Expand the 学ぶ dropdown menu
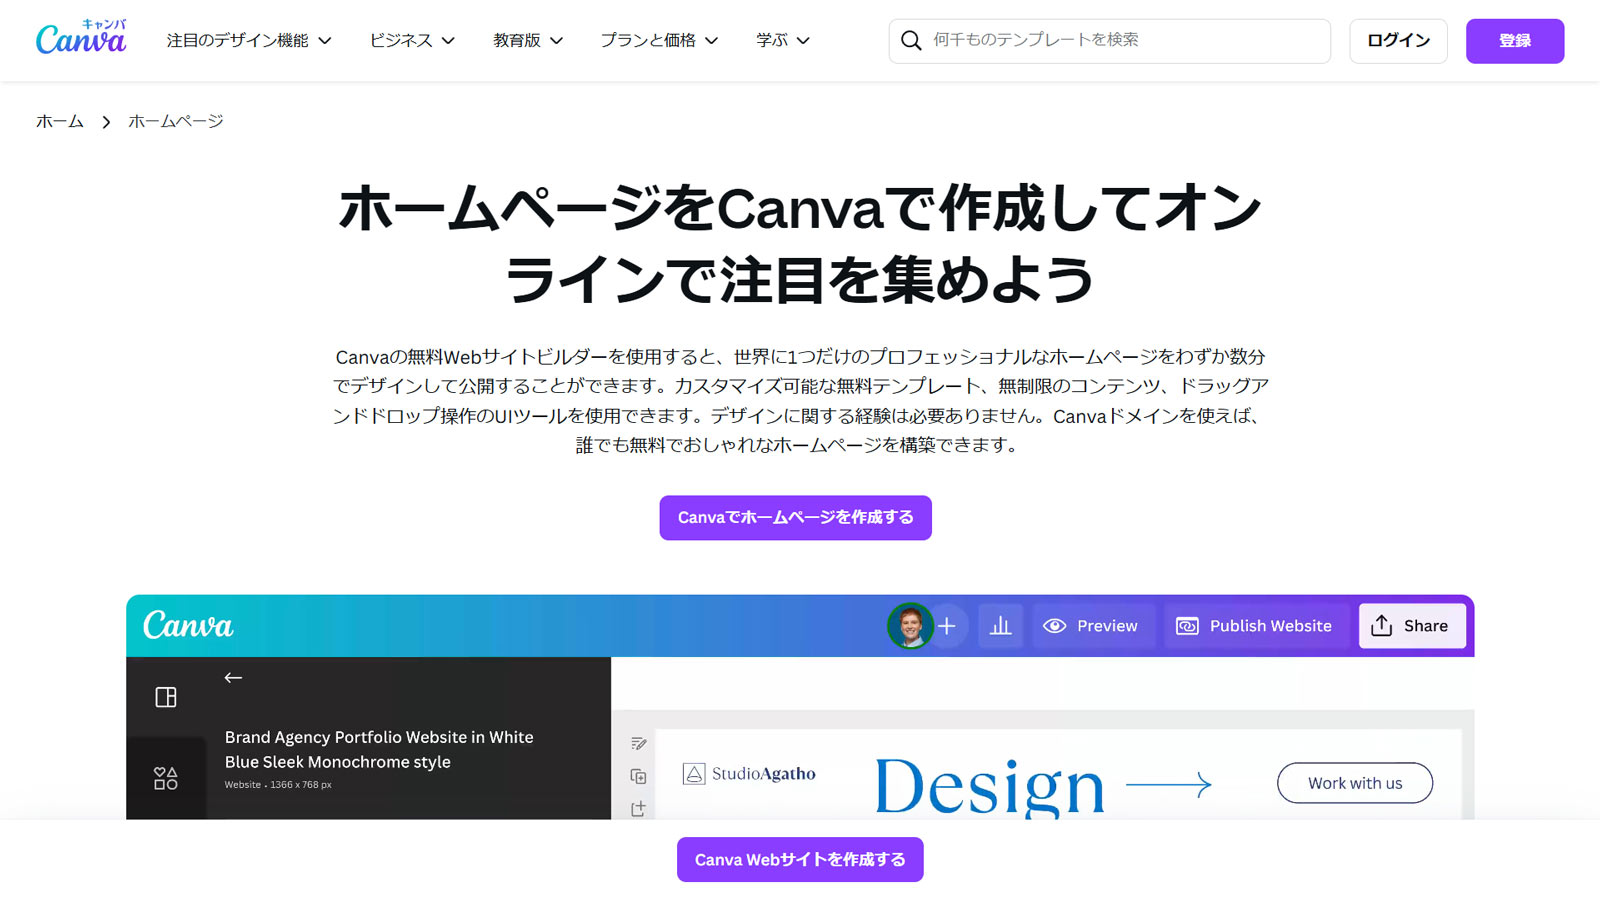Image resolution: width=1600 pixels, height=900 pixels. pos(783,40)
